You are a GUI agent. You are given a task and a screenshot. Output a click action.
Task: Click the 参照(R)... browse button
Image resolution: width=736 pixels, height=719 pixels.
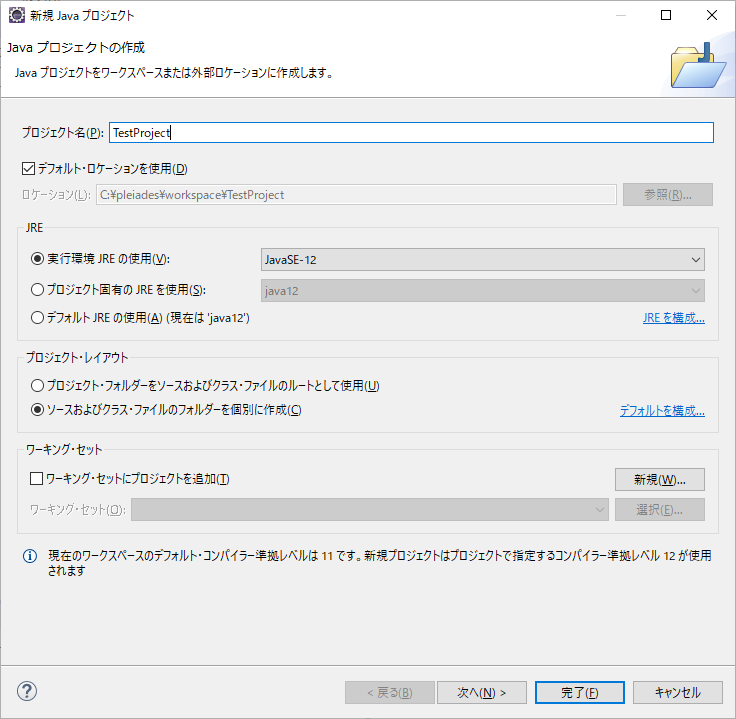(667, 194)
